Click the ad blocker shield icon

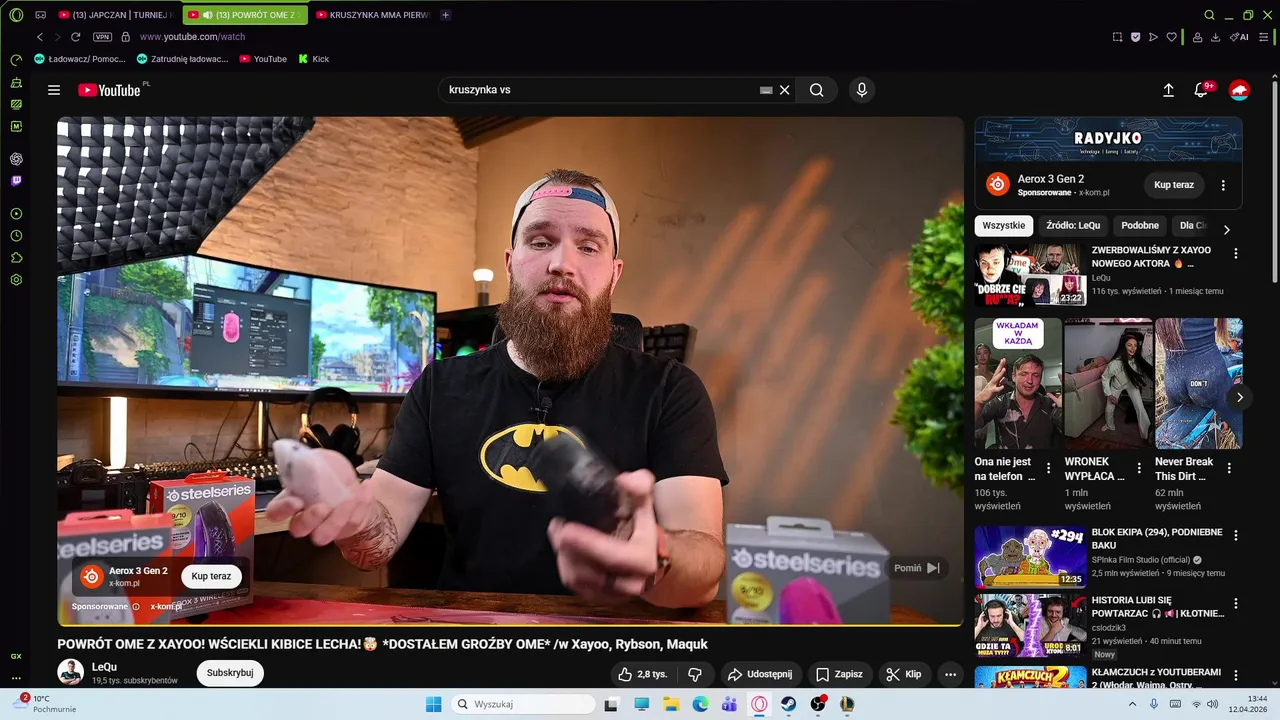coord(1135,37)
